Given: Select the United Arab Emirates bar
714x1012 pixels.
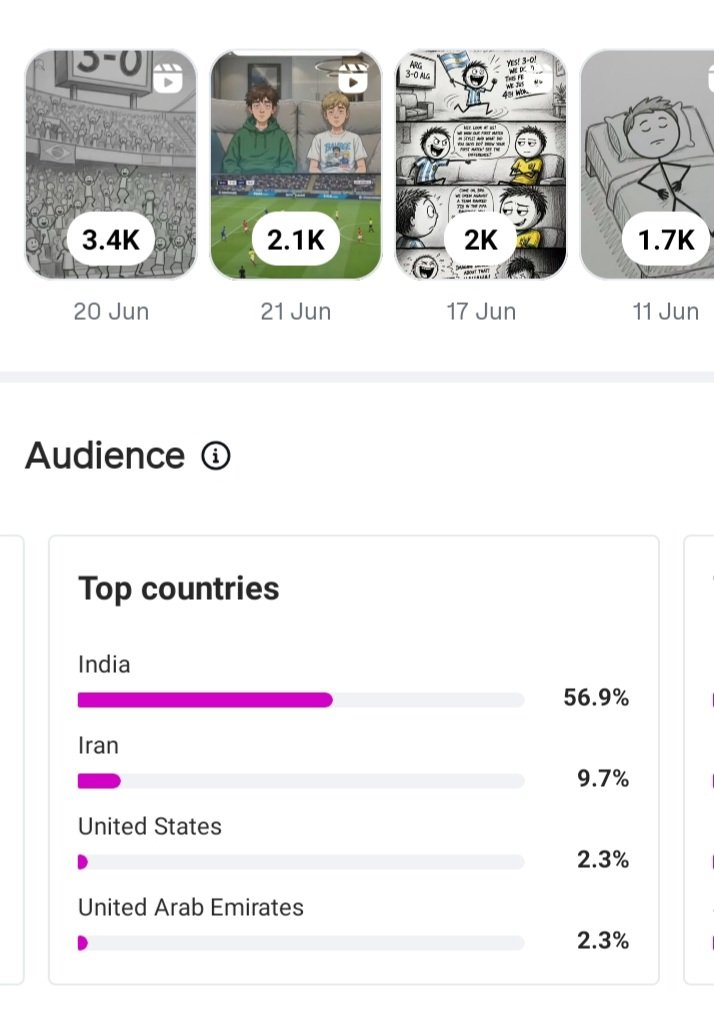Looking at the screenshot, I should pos(301,943).
